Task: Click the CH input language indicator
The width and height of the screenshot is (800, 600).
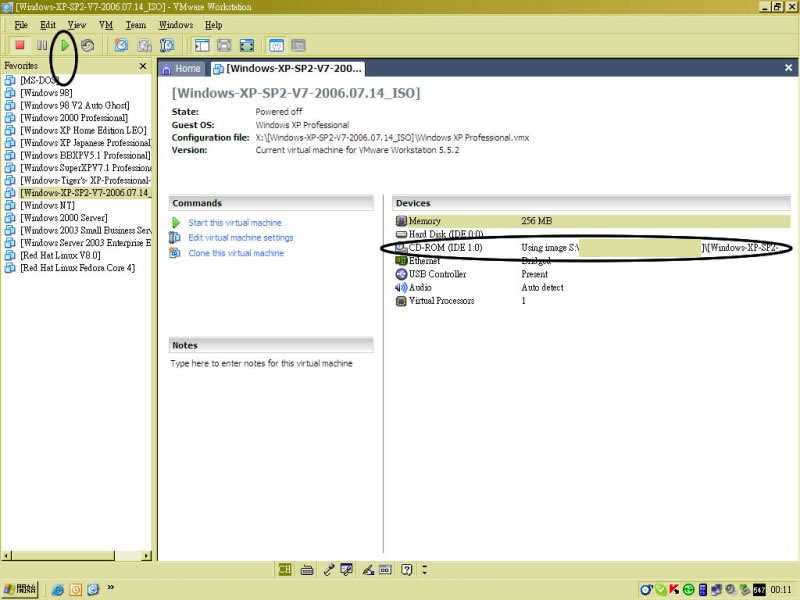Action: tap(285, 569)
